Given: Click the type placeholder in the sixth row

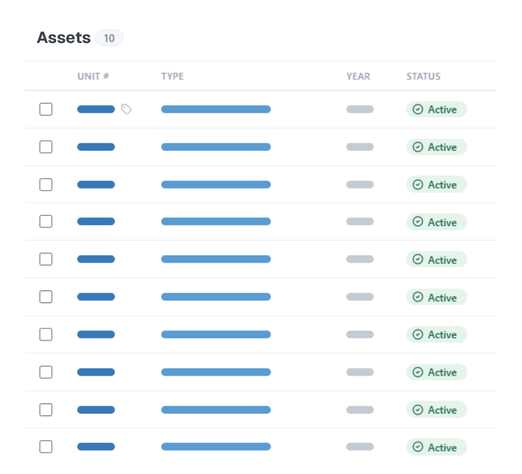Looking at the screenshot, I should 216,297.
